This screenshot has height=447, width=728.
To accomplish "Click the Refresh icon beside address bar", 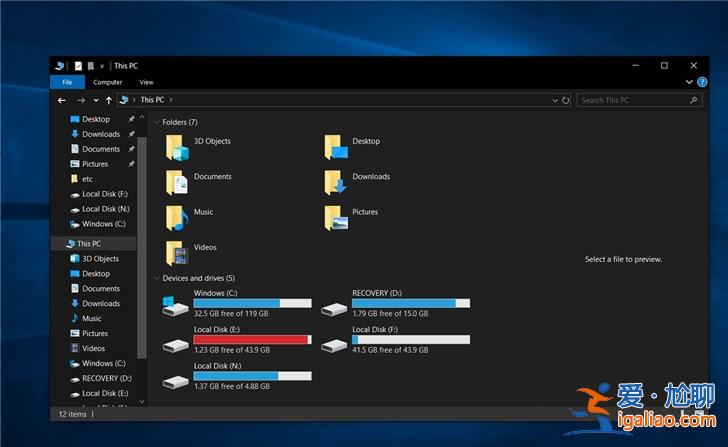I will (566, 100).
